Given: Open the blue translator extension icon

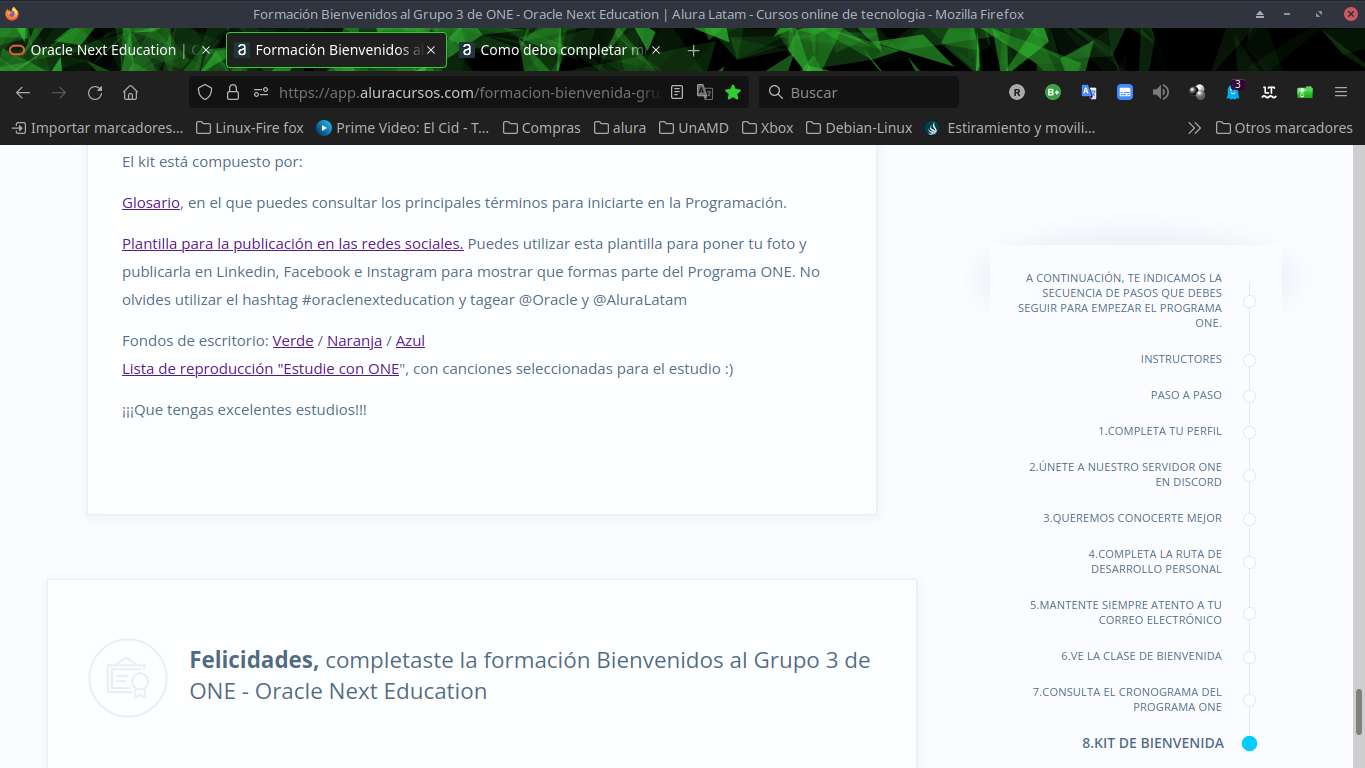Looking at the screenshot, I should 1089,92.
